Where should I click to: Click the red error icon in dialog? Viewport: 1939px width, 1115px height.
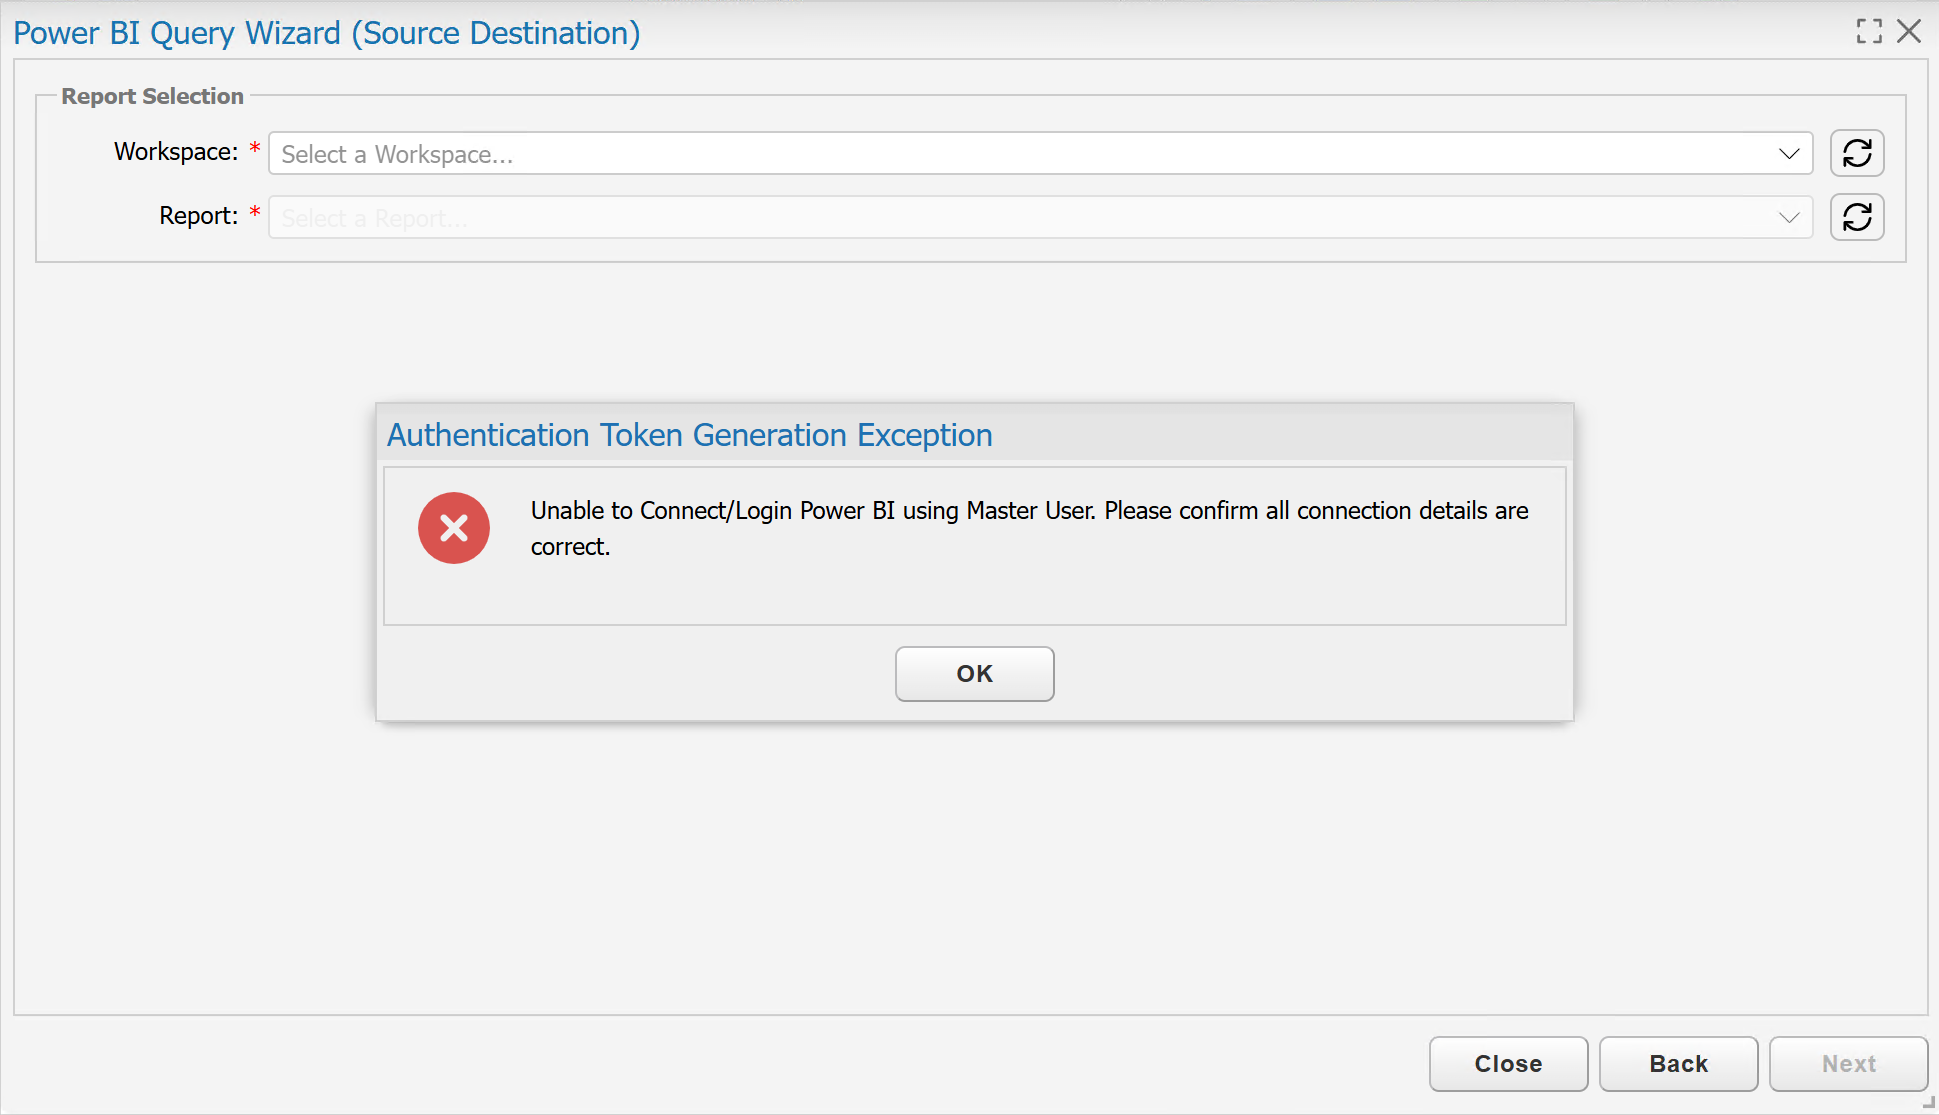[454, 528]
